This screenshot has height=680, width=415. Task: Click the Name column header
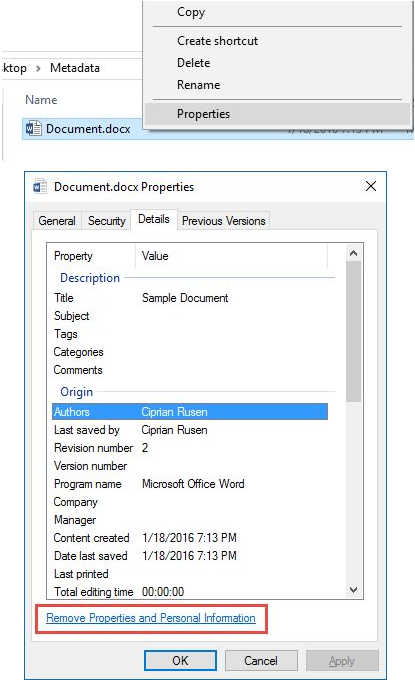point(41,100)
